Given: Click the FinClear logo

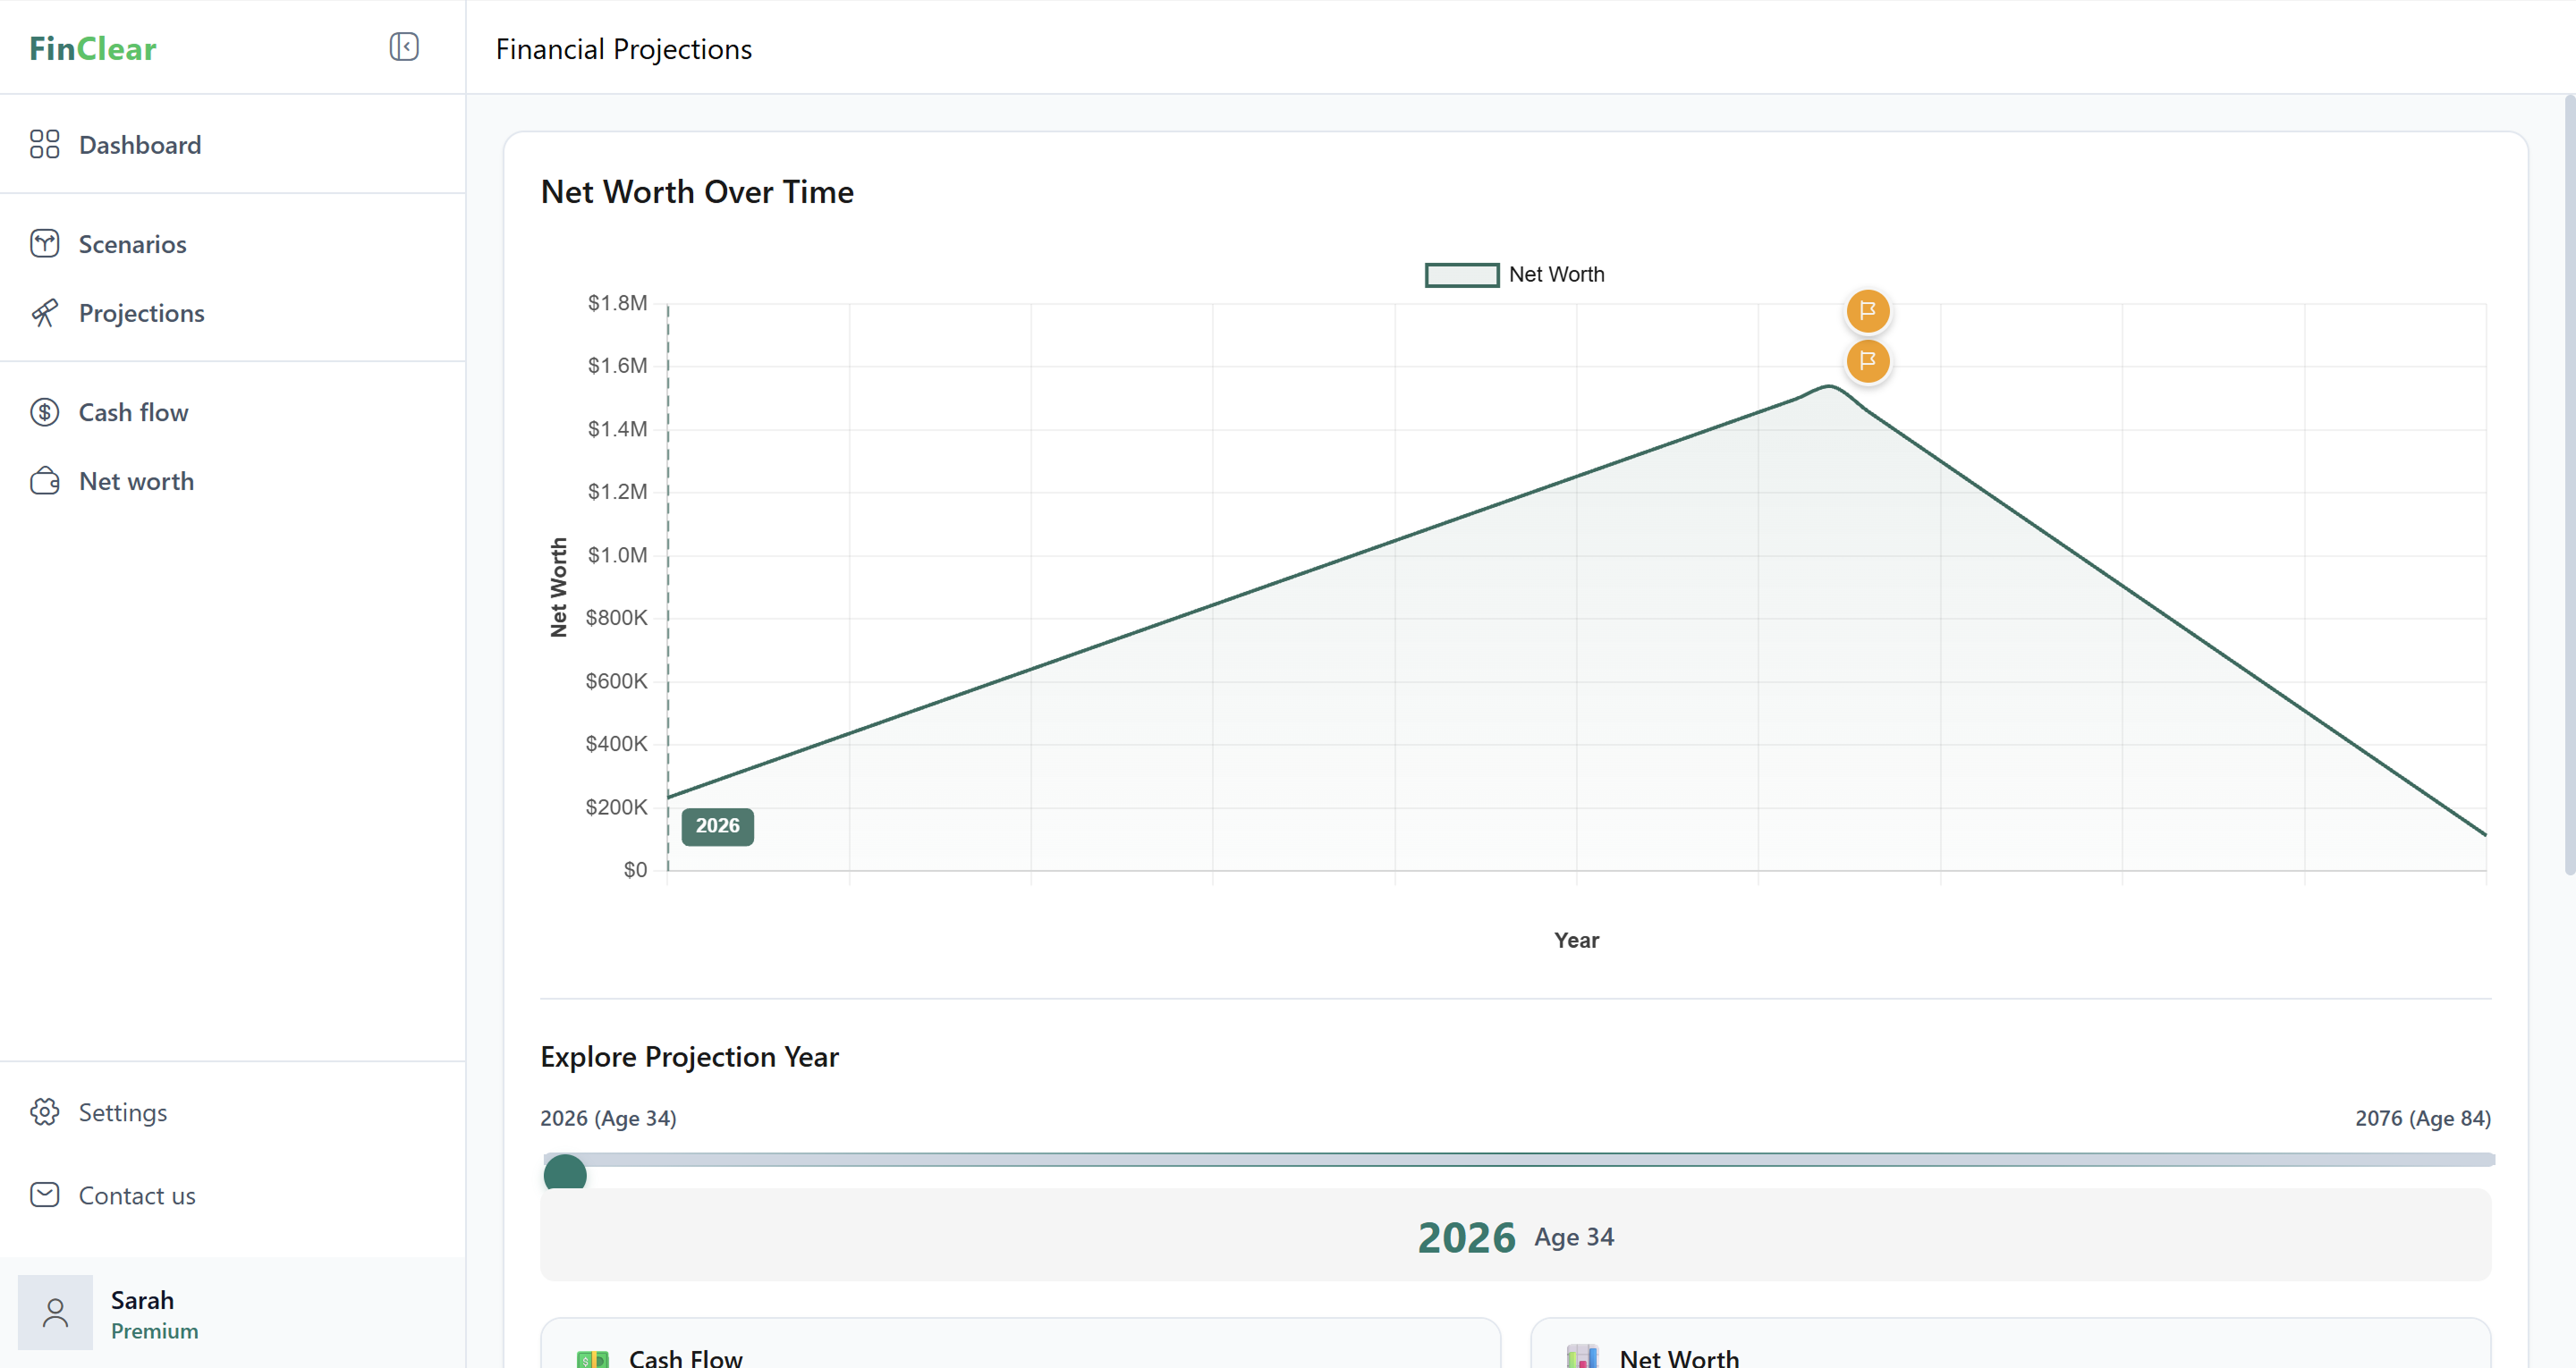Looking at the screenshot, I should pyautogui.click(x=92, y=48).
